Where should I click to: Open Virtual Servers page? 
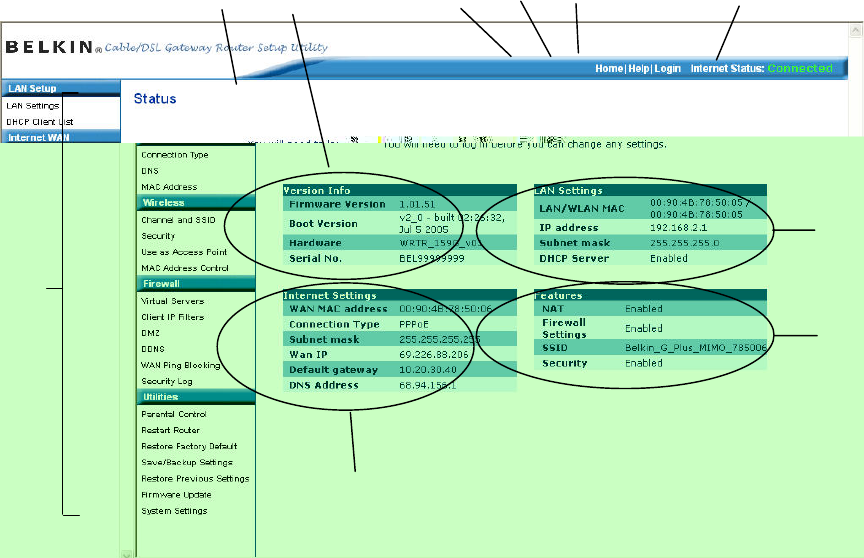pyautogui.click(x=172, y=301)
